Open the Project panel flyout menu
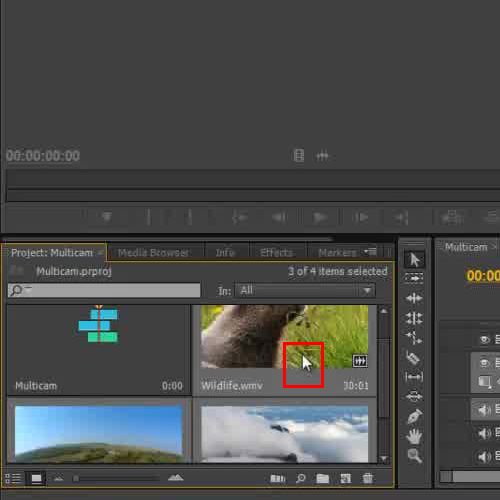This screenshot has width=500, height=500. (370, 252)
